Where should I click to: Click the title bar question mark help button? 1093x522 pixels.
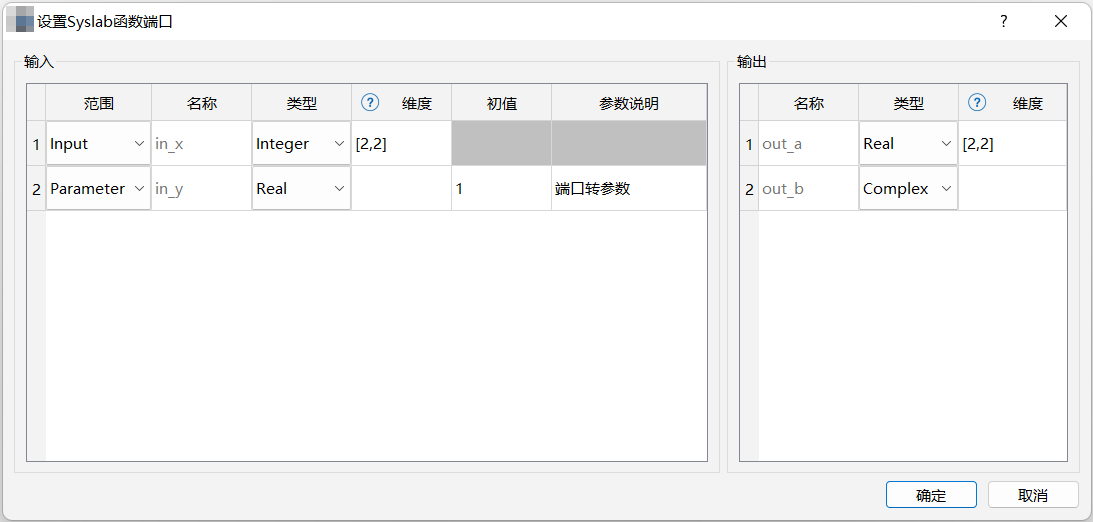coord(1003,21)
